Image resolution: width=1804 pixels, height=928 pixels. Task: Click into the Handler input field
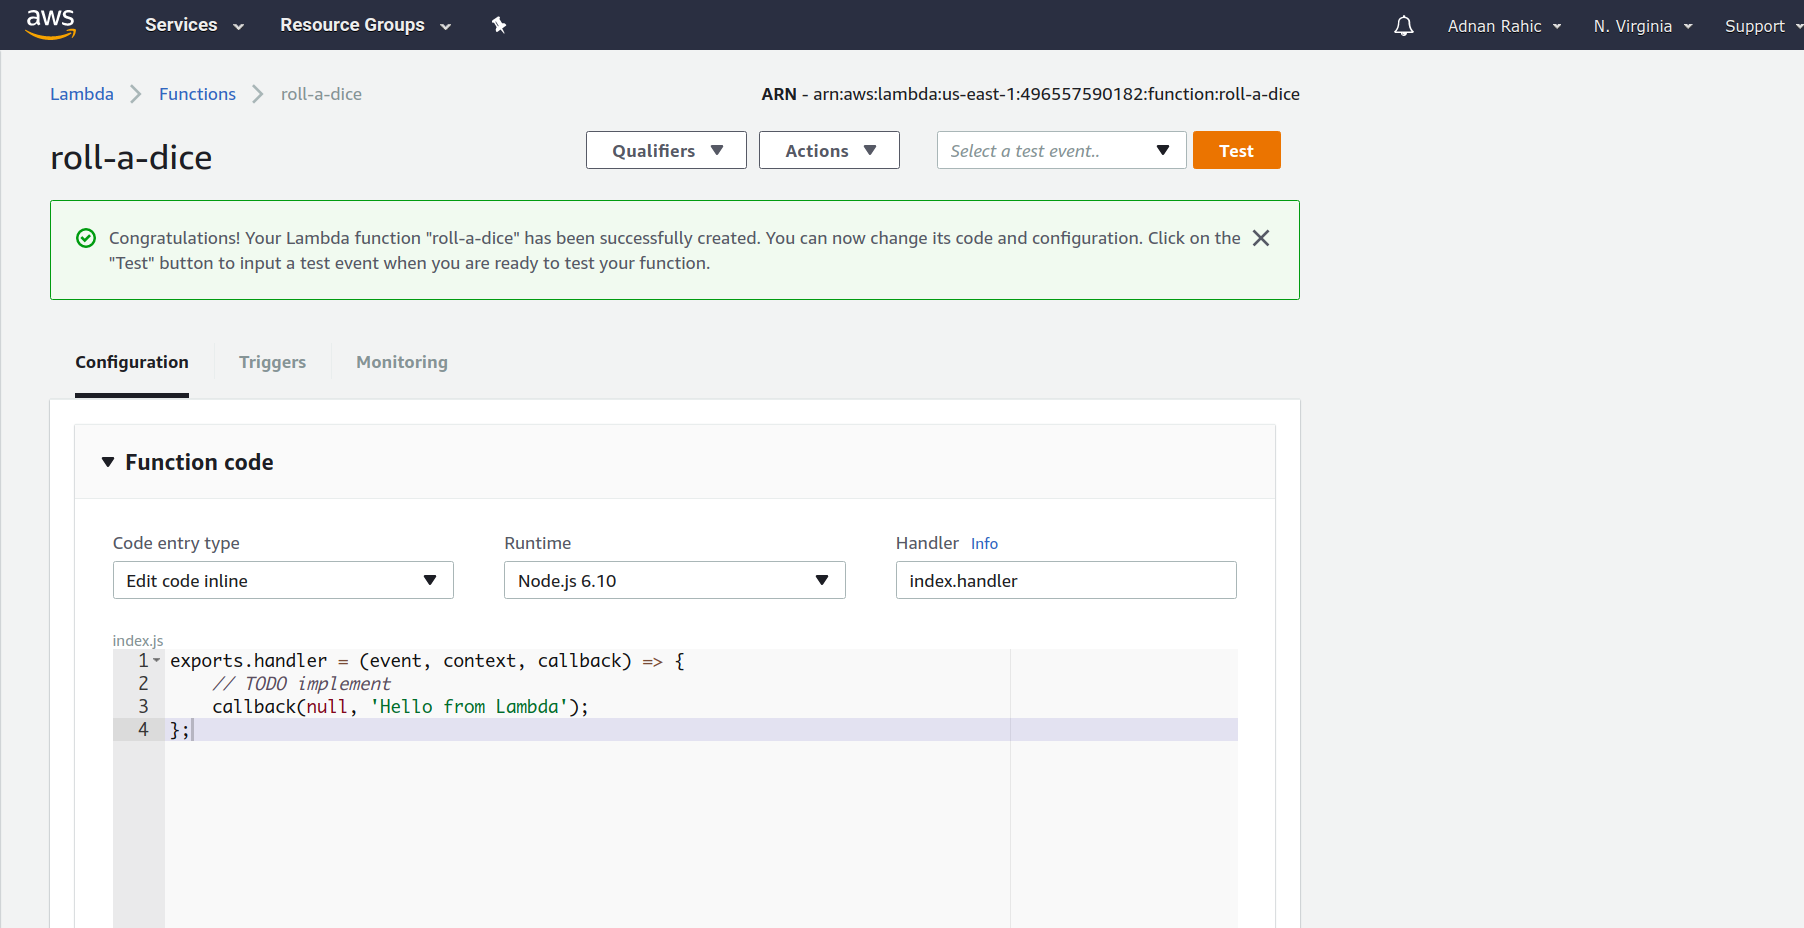pos(1066,580)
